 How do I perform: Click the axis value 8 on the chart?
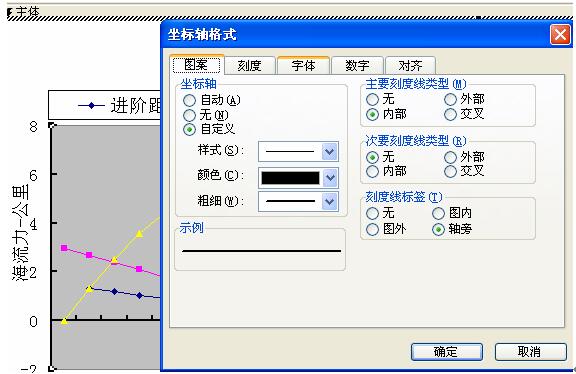tap(33, 127)
